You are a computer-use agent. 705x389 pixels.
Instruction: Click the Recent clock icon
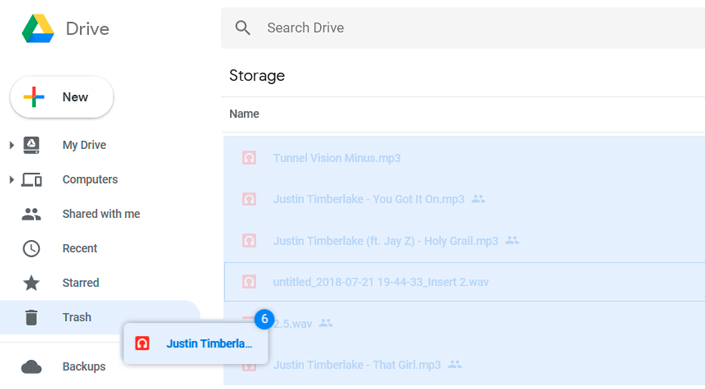tap(31, 249)
